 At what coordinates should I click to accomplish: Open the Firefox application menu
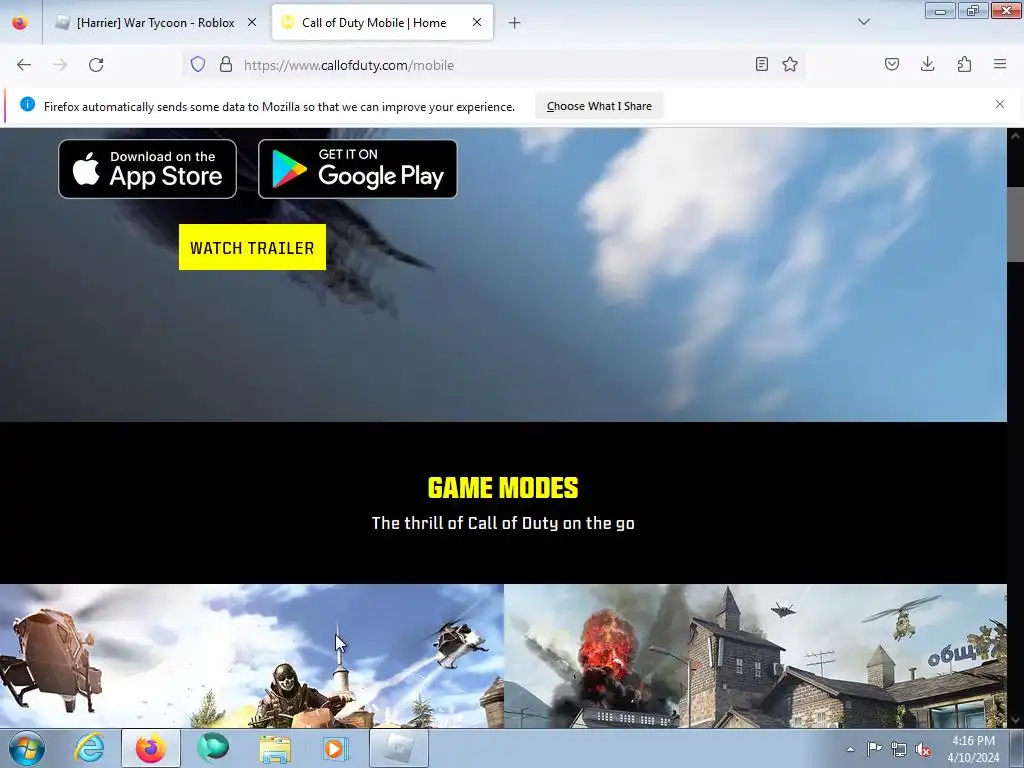coord(1000,64)
